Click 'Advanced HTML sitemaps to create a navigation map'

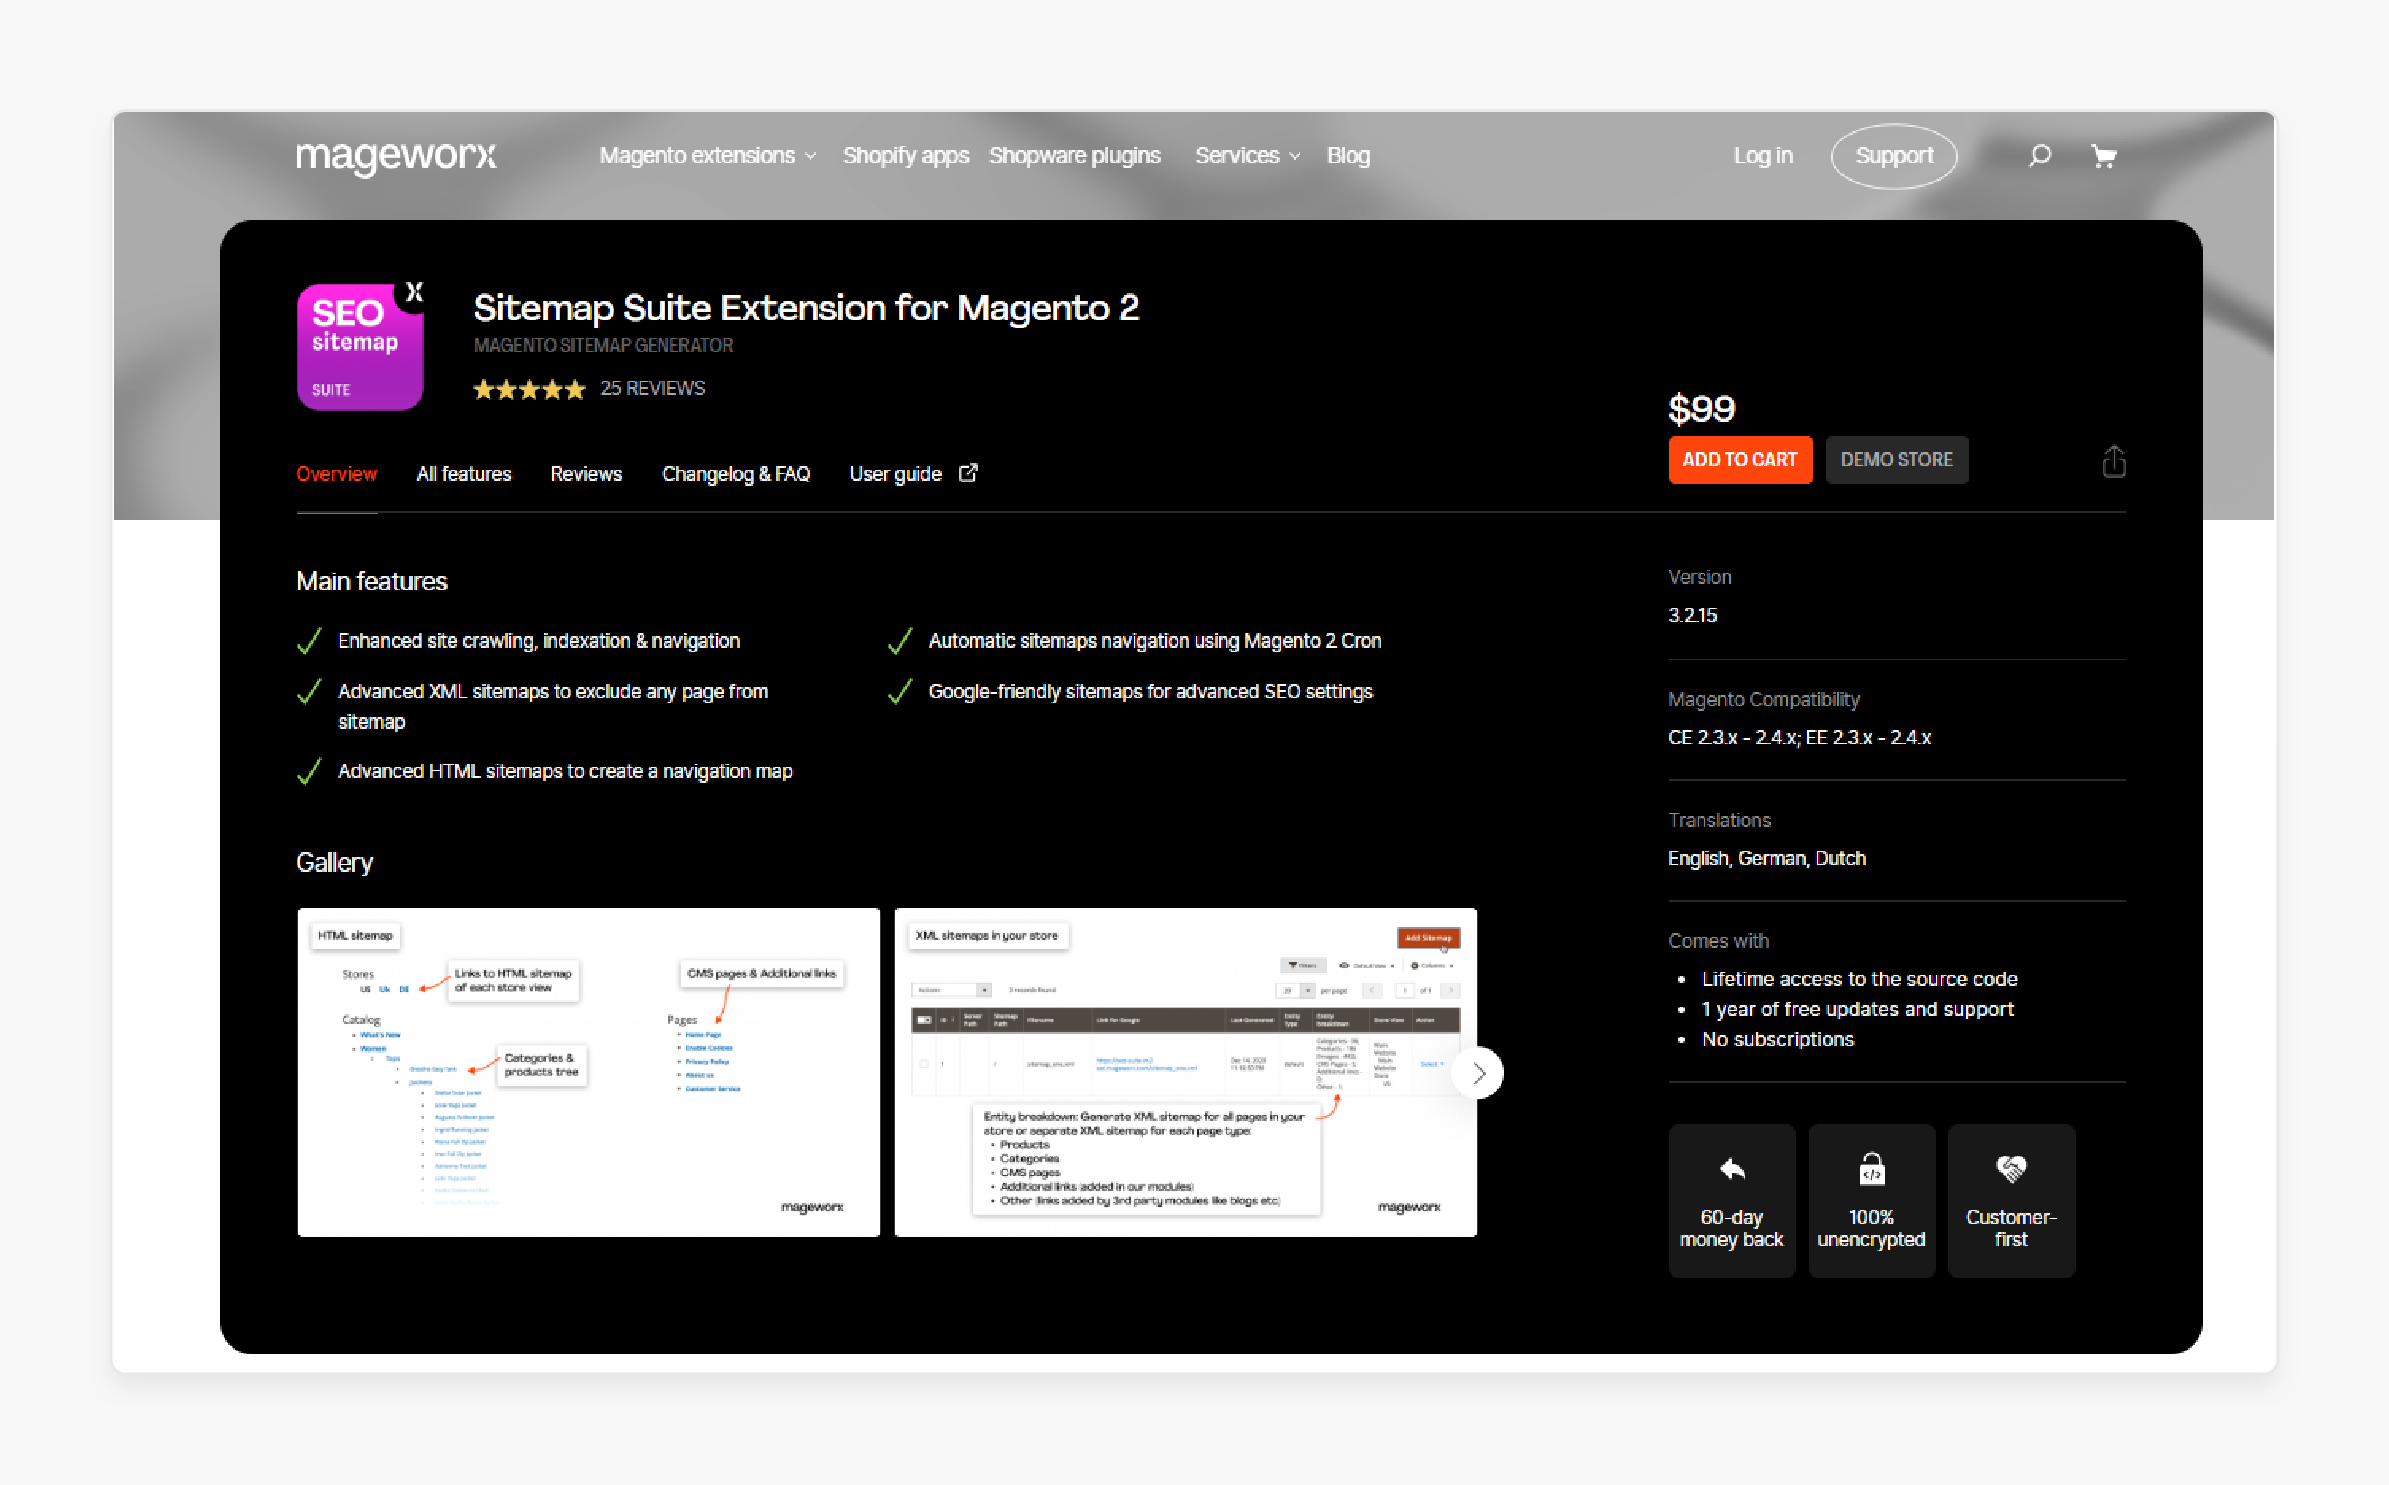[x=565, y=772]
